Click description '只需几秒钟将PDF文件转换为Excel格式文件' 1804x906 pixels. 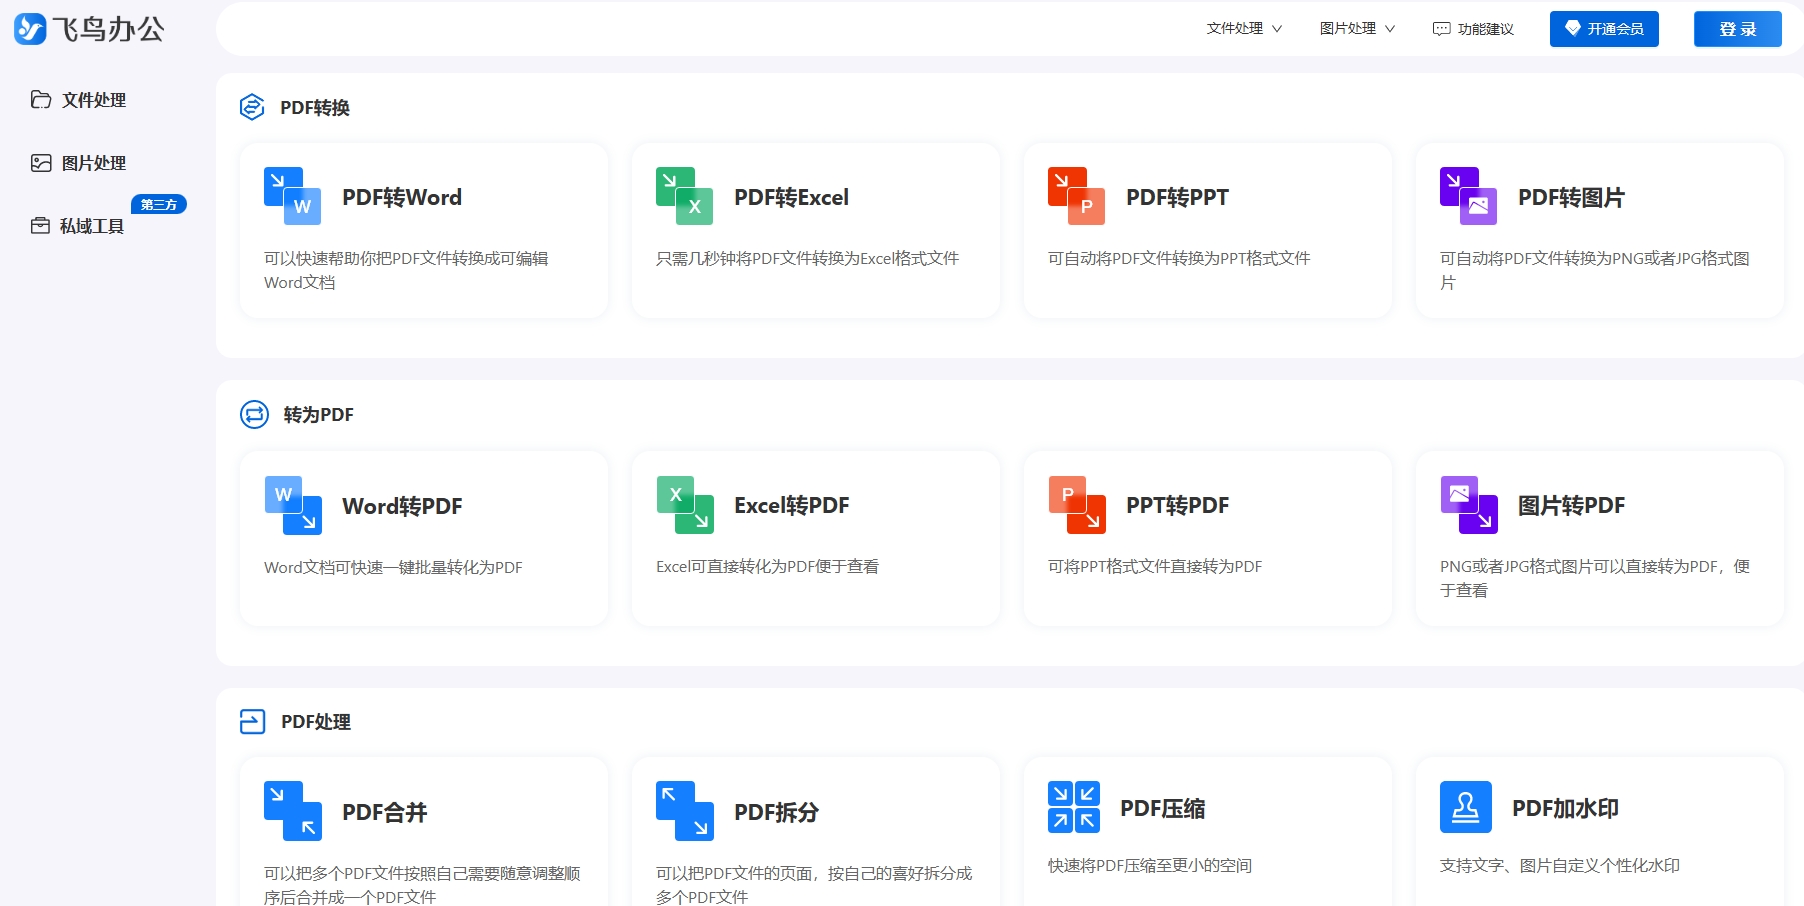[807, 258]
